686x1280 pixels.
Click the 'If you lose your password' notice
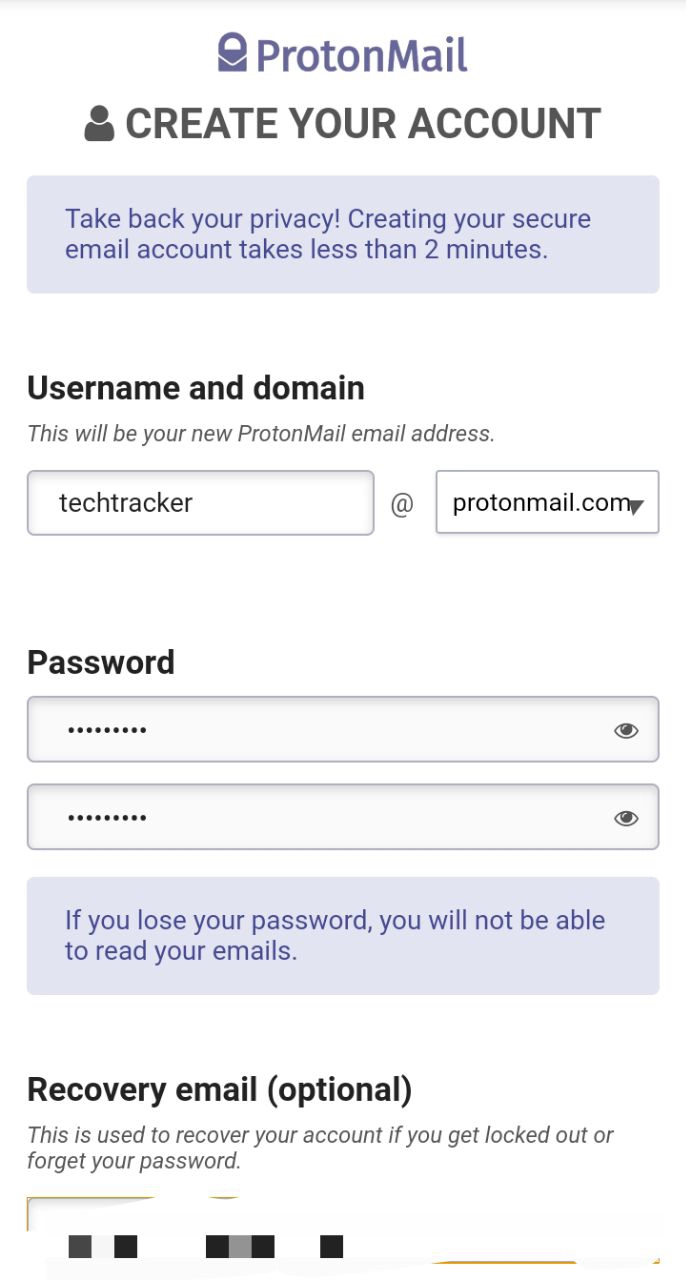click(343, 935)
